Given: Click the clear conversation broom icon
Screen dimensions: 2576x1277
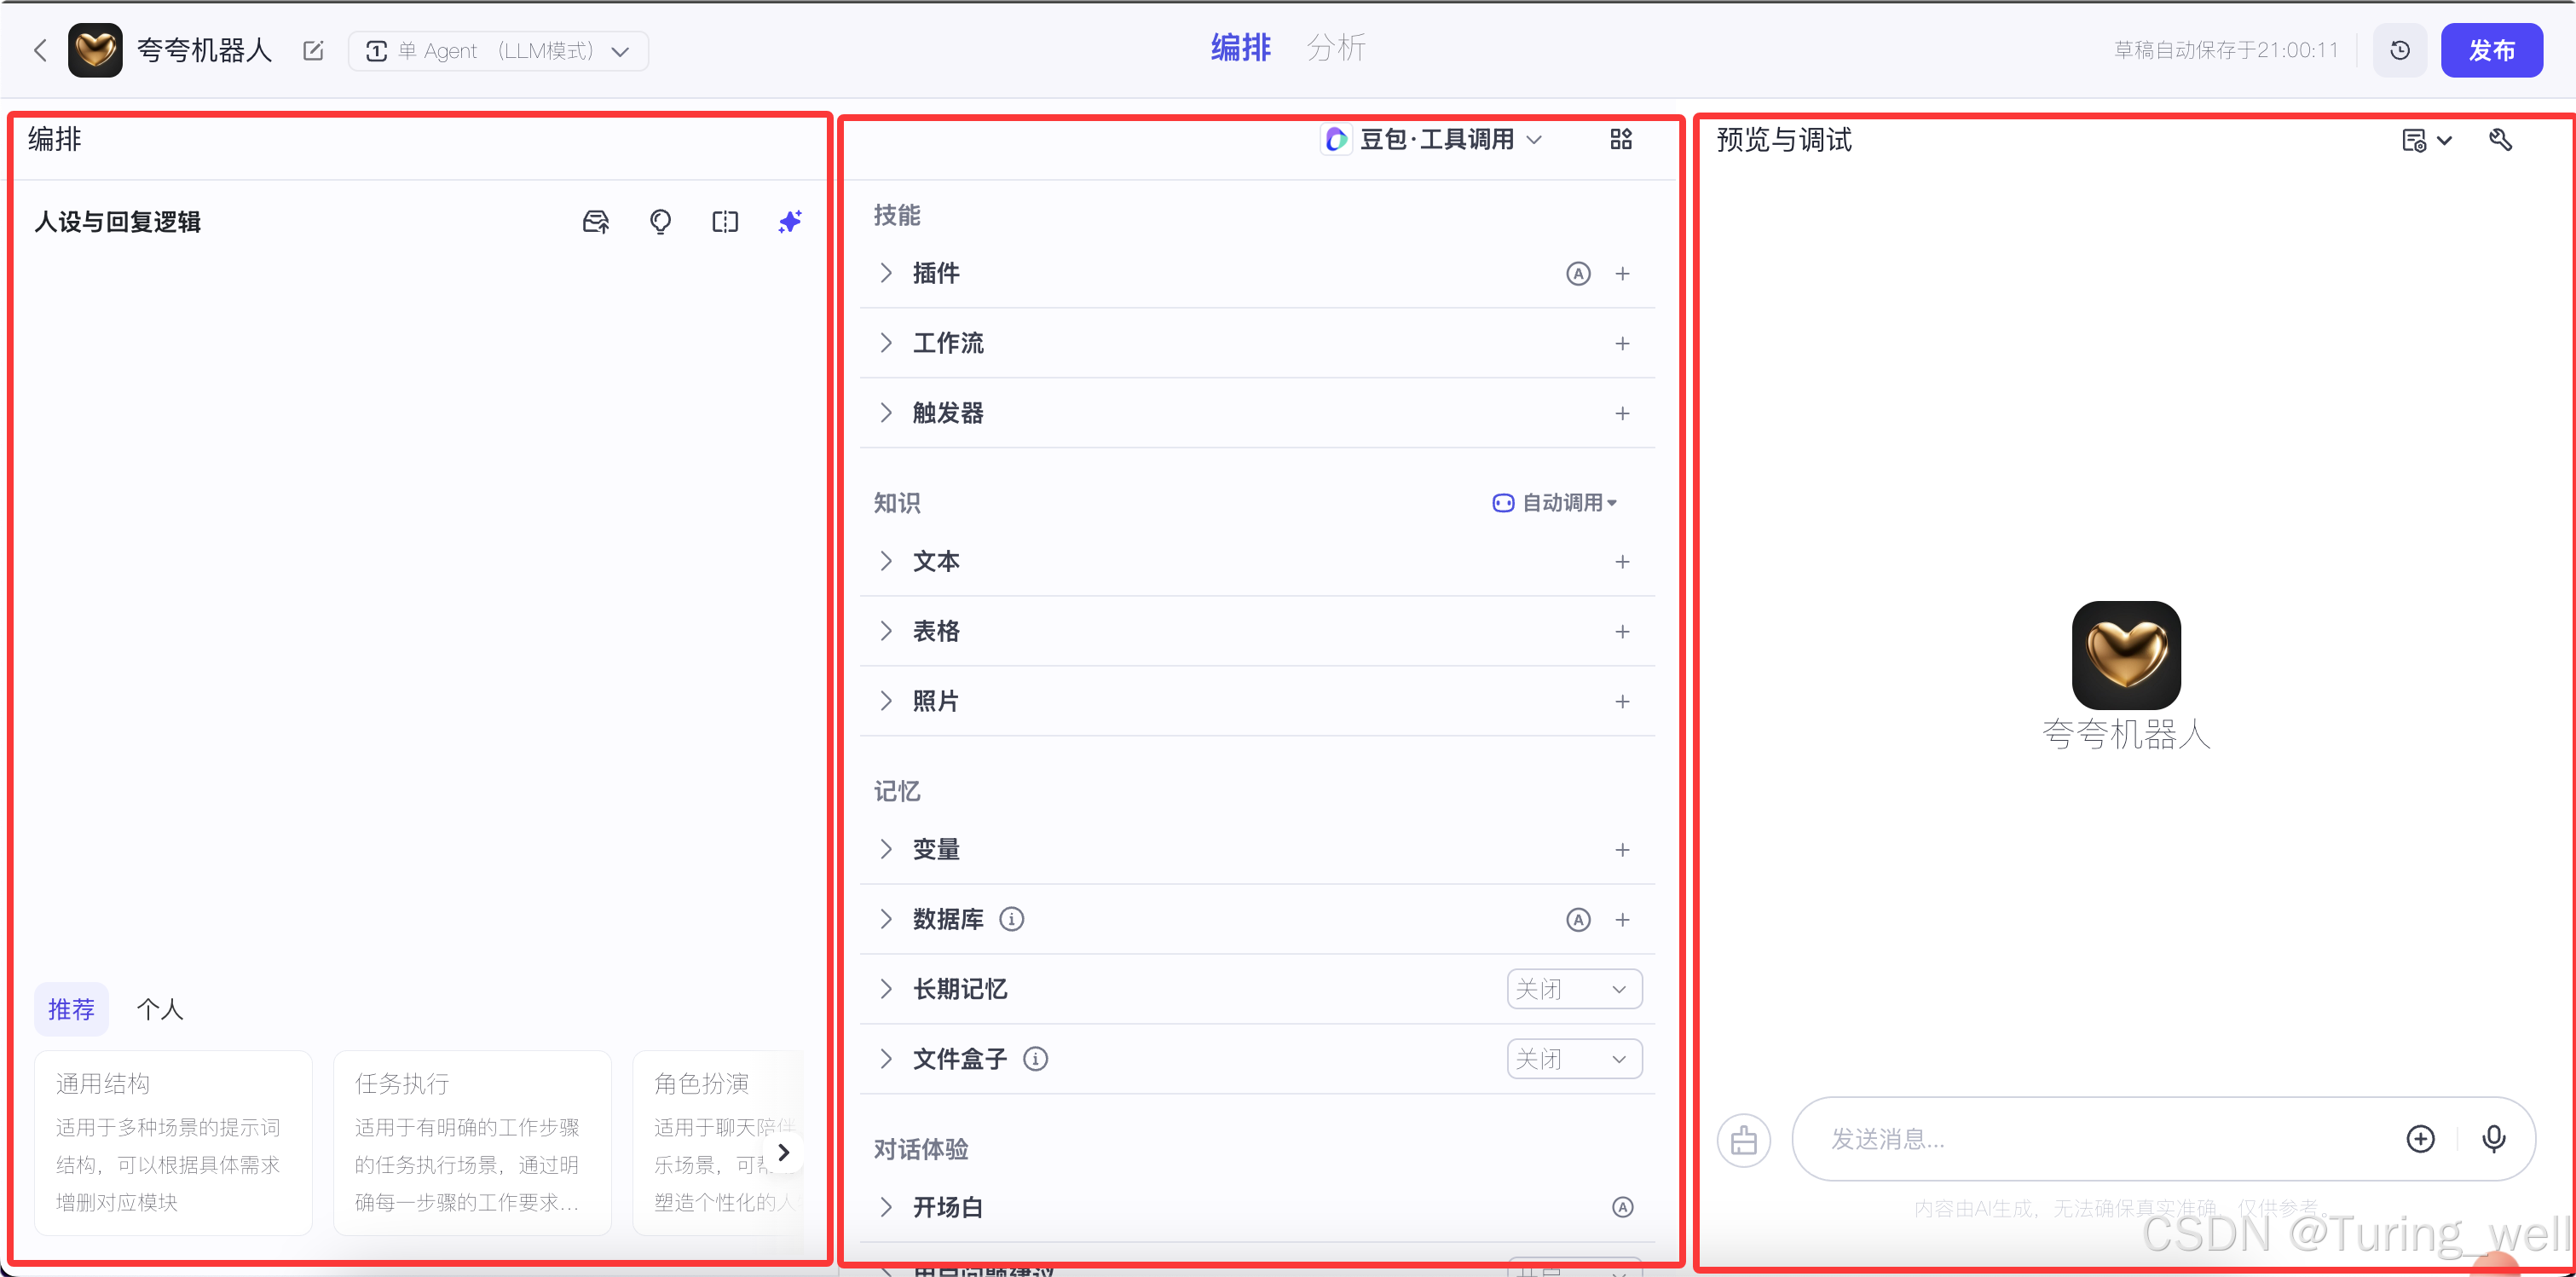Looking at the screenshot, I should pyautogui.click(x=1743, y=1139).
